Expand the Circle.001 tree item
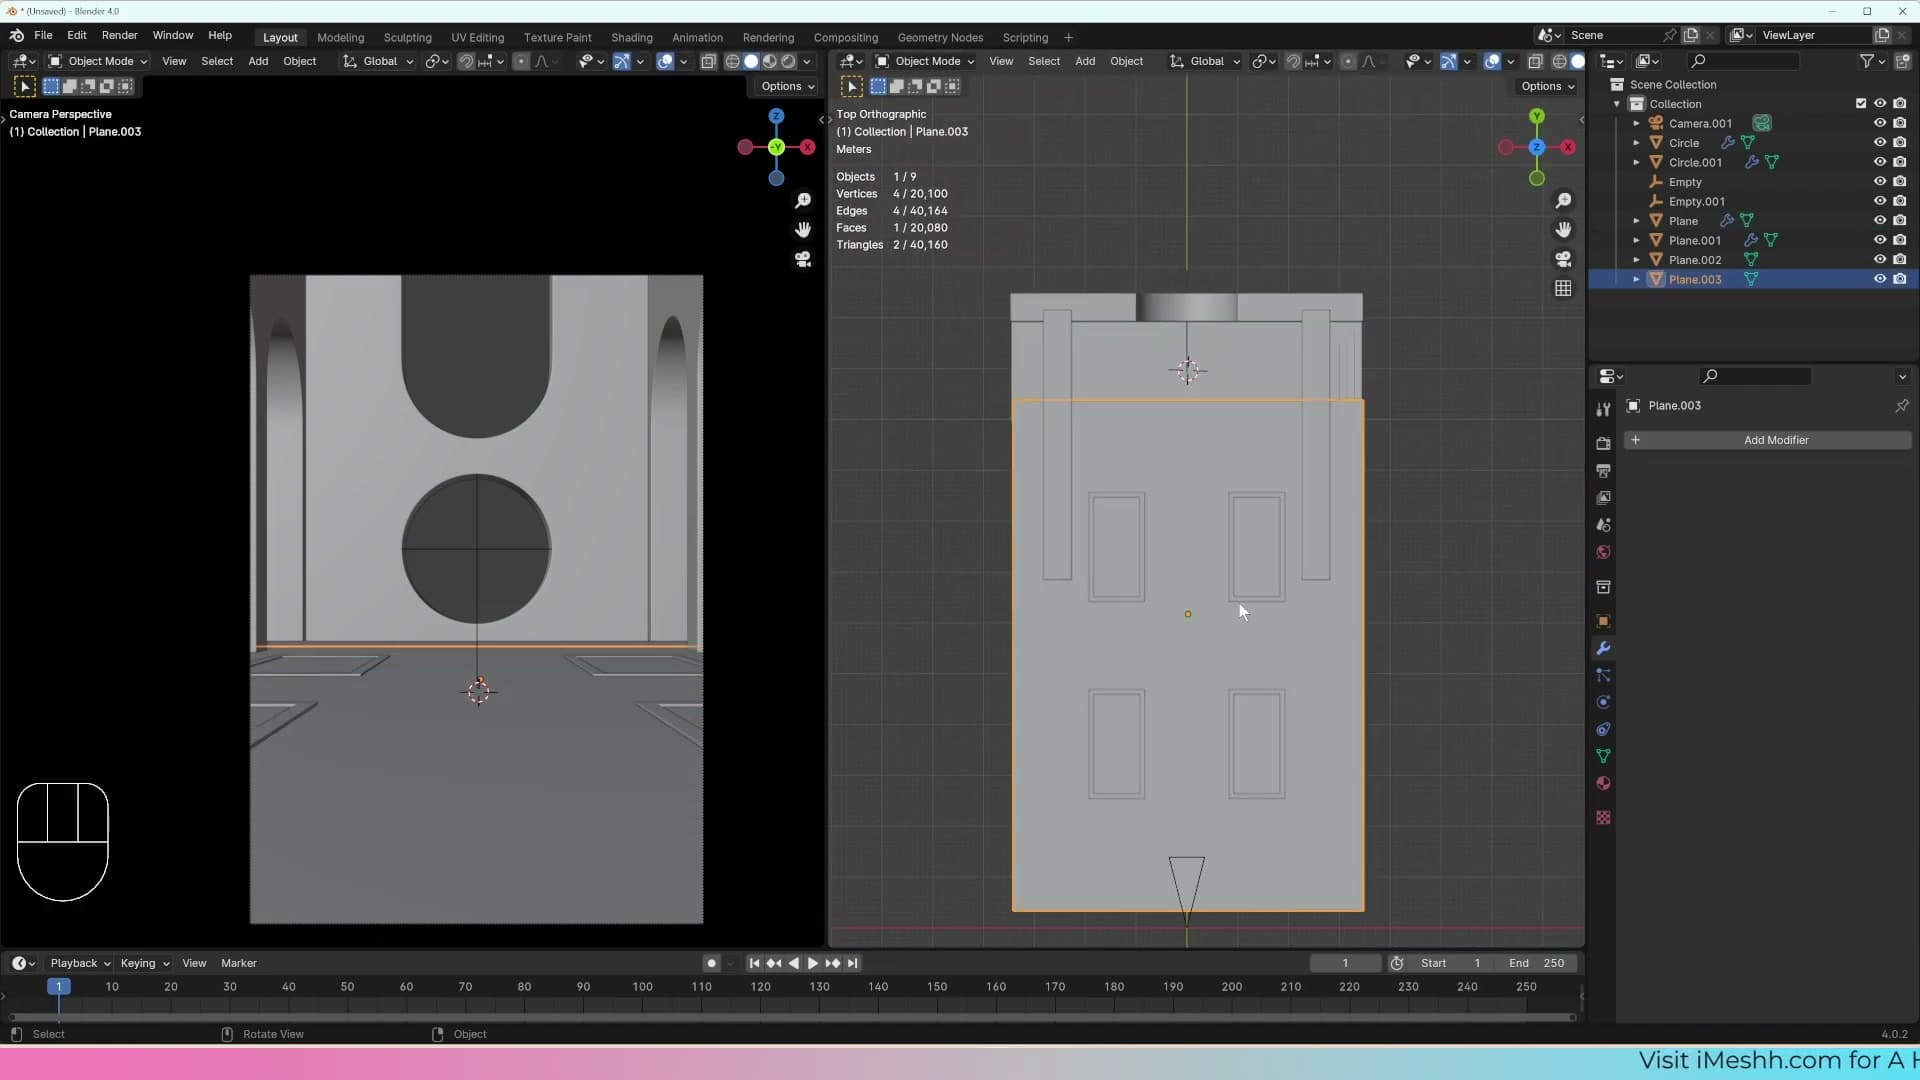 [x=1637, y=162]
